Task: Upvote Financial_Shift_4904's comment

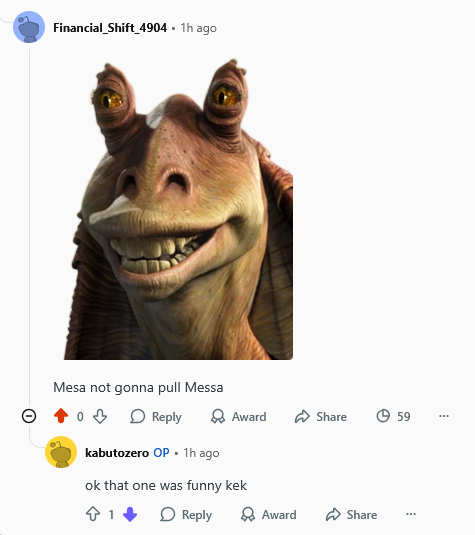Action: [61, 416]
